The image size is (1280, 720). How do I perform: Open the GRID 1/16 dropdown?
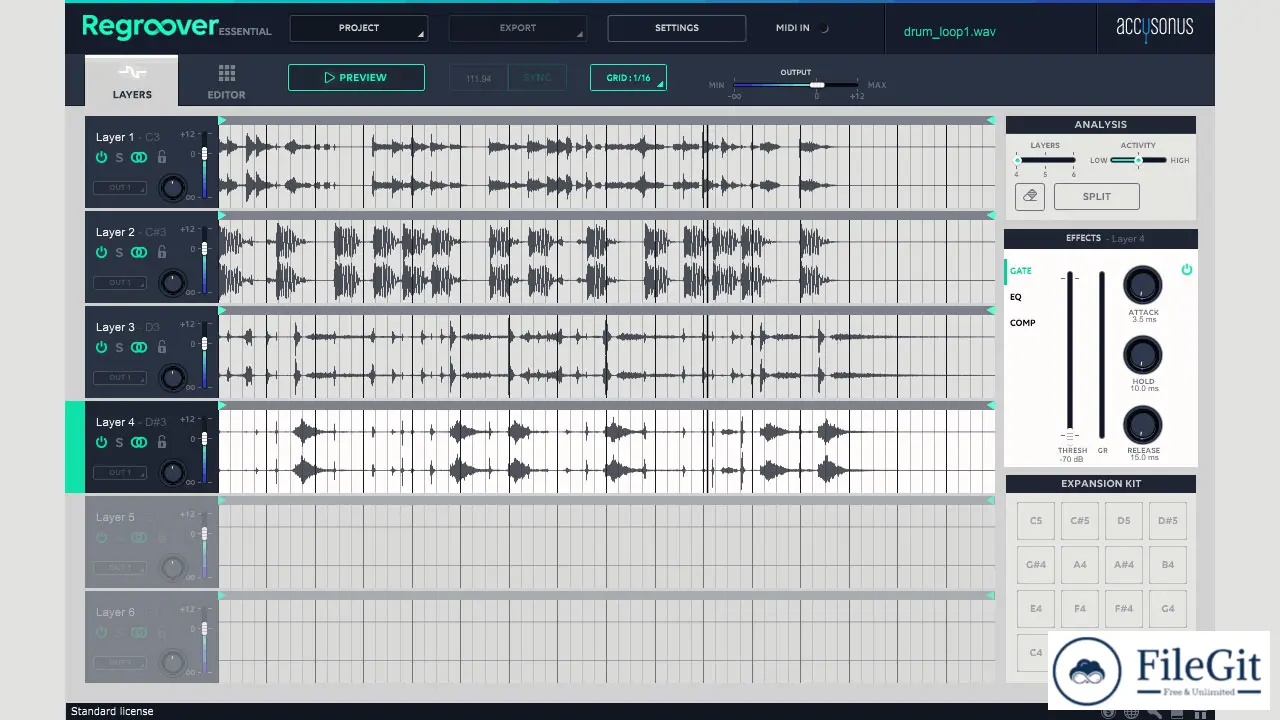point(628,77)
